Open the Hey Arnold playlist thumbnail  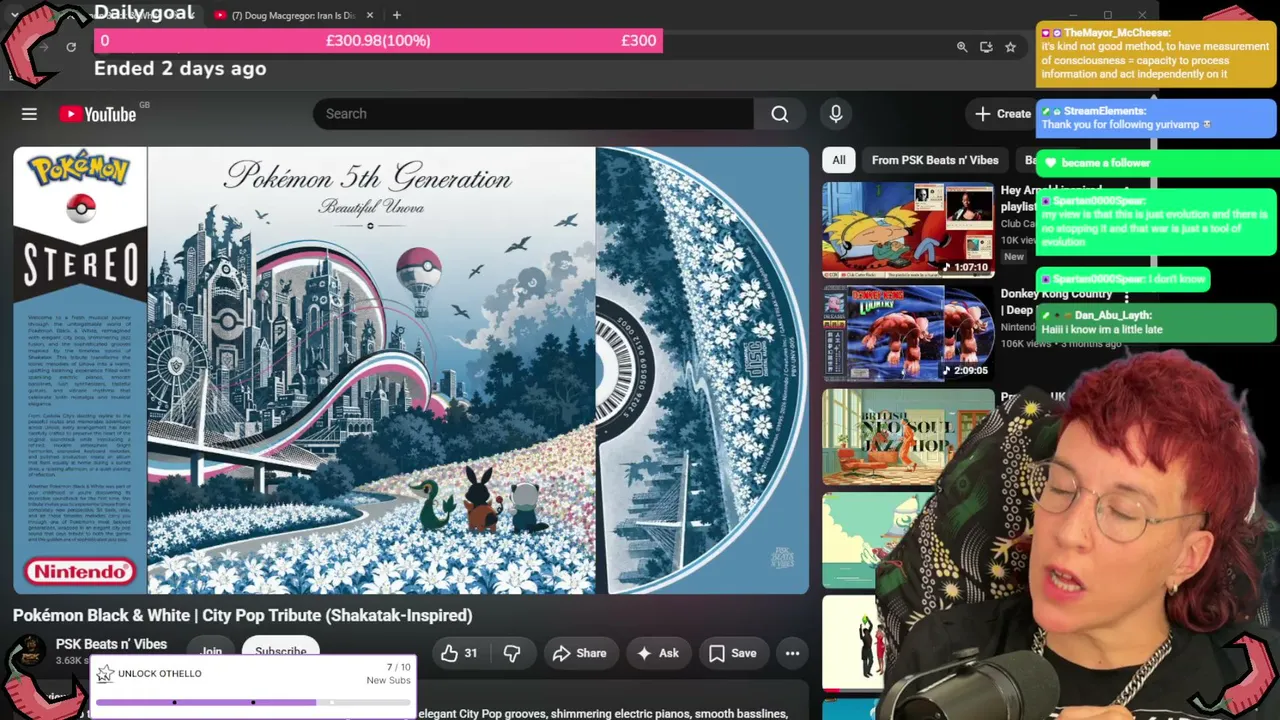908,230
